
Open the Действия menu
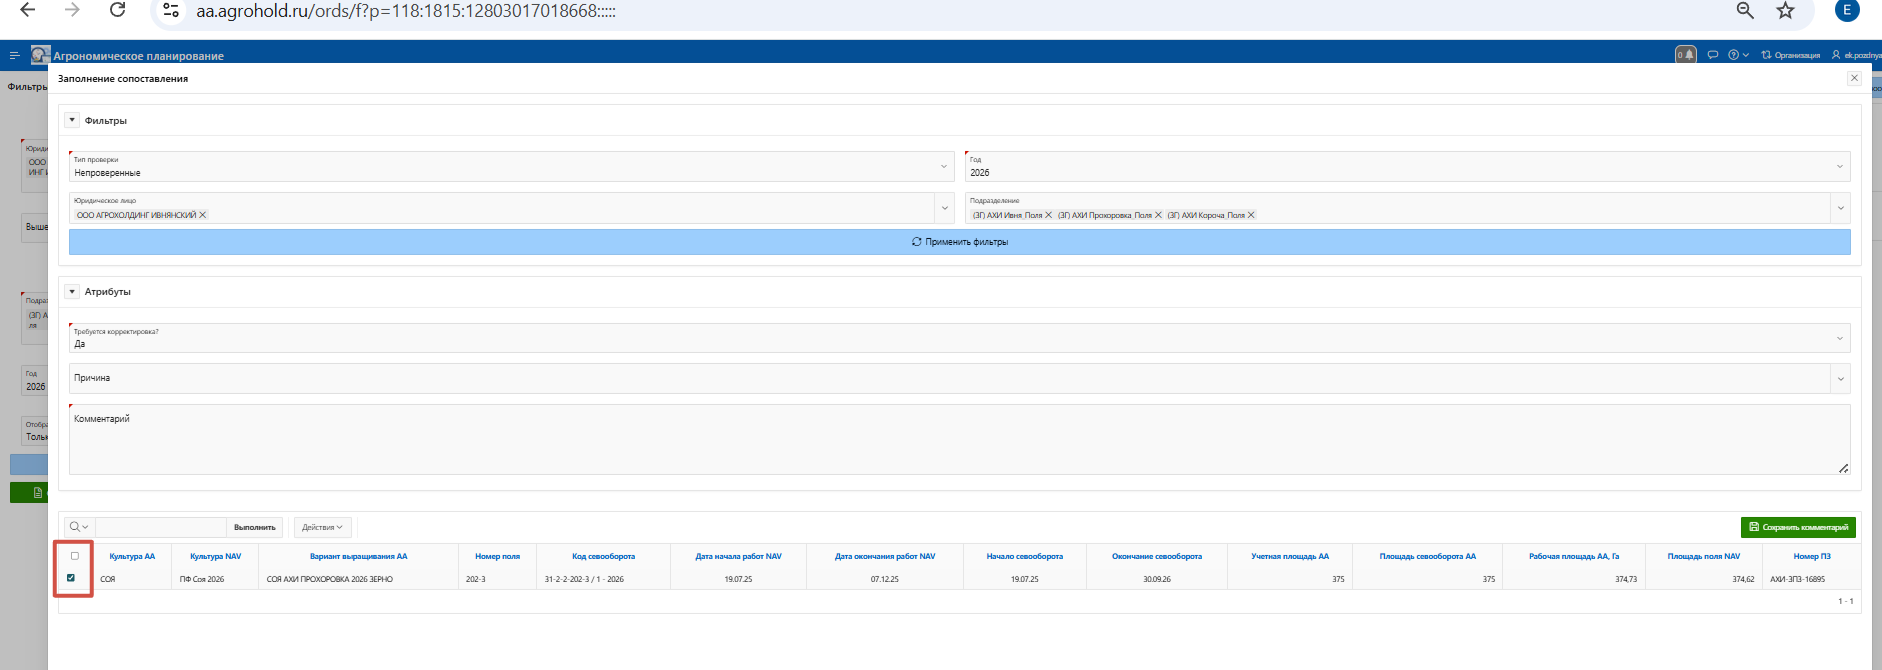pos(322,527)
